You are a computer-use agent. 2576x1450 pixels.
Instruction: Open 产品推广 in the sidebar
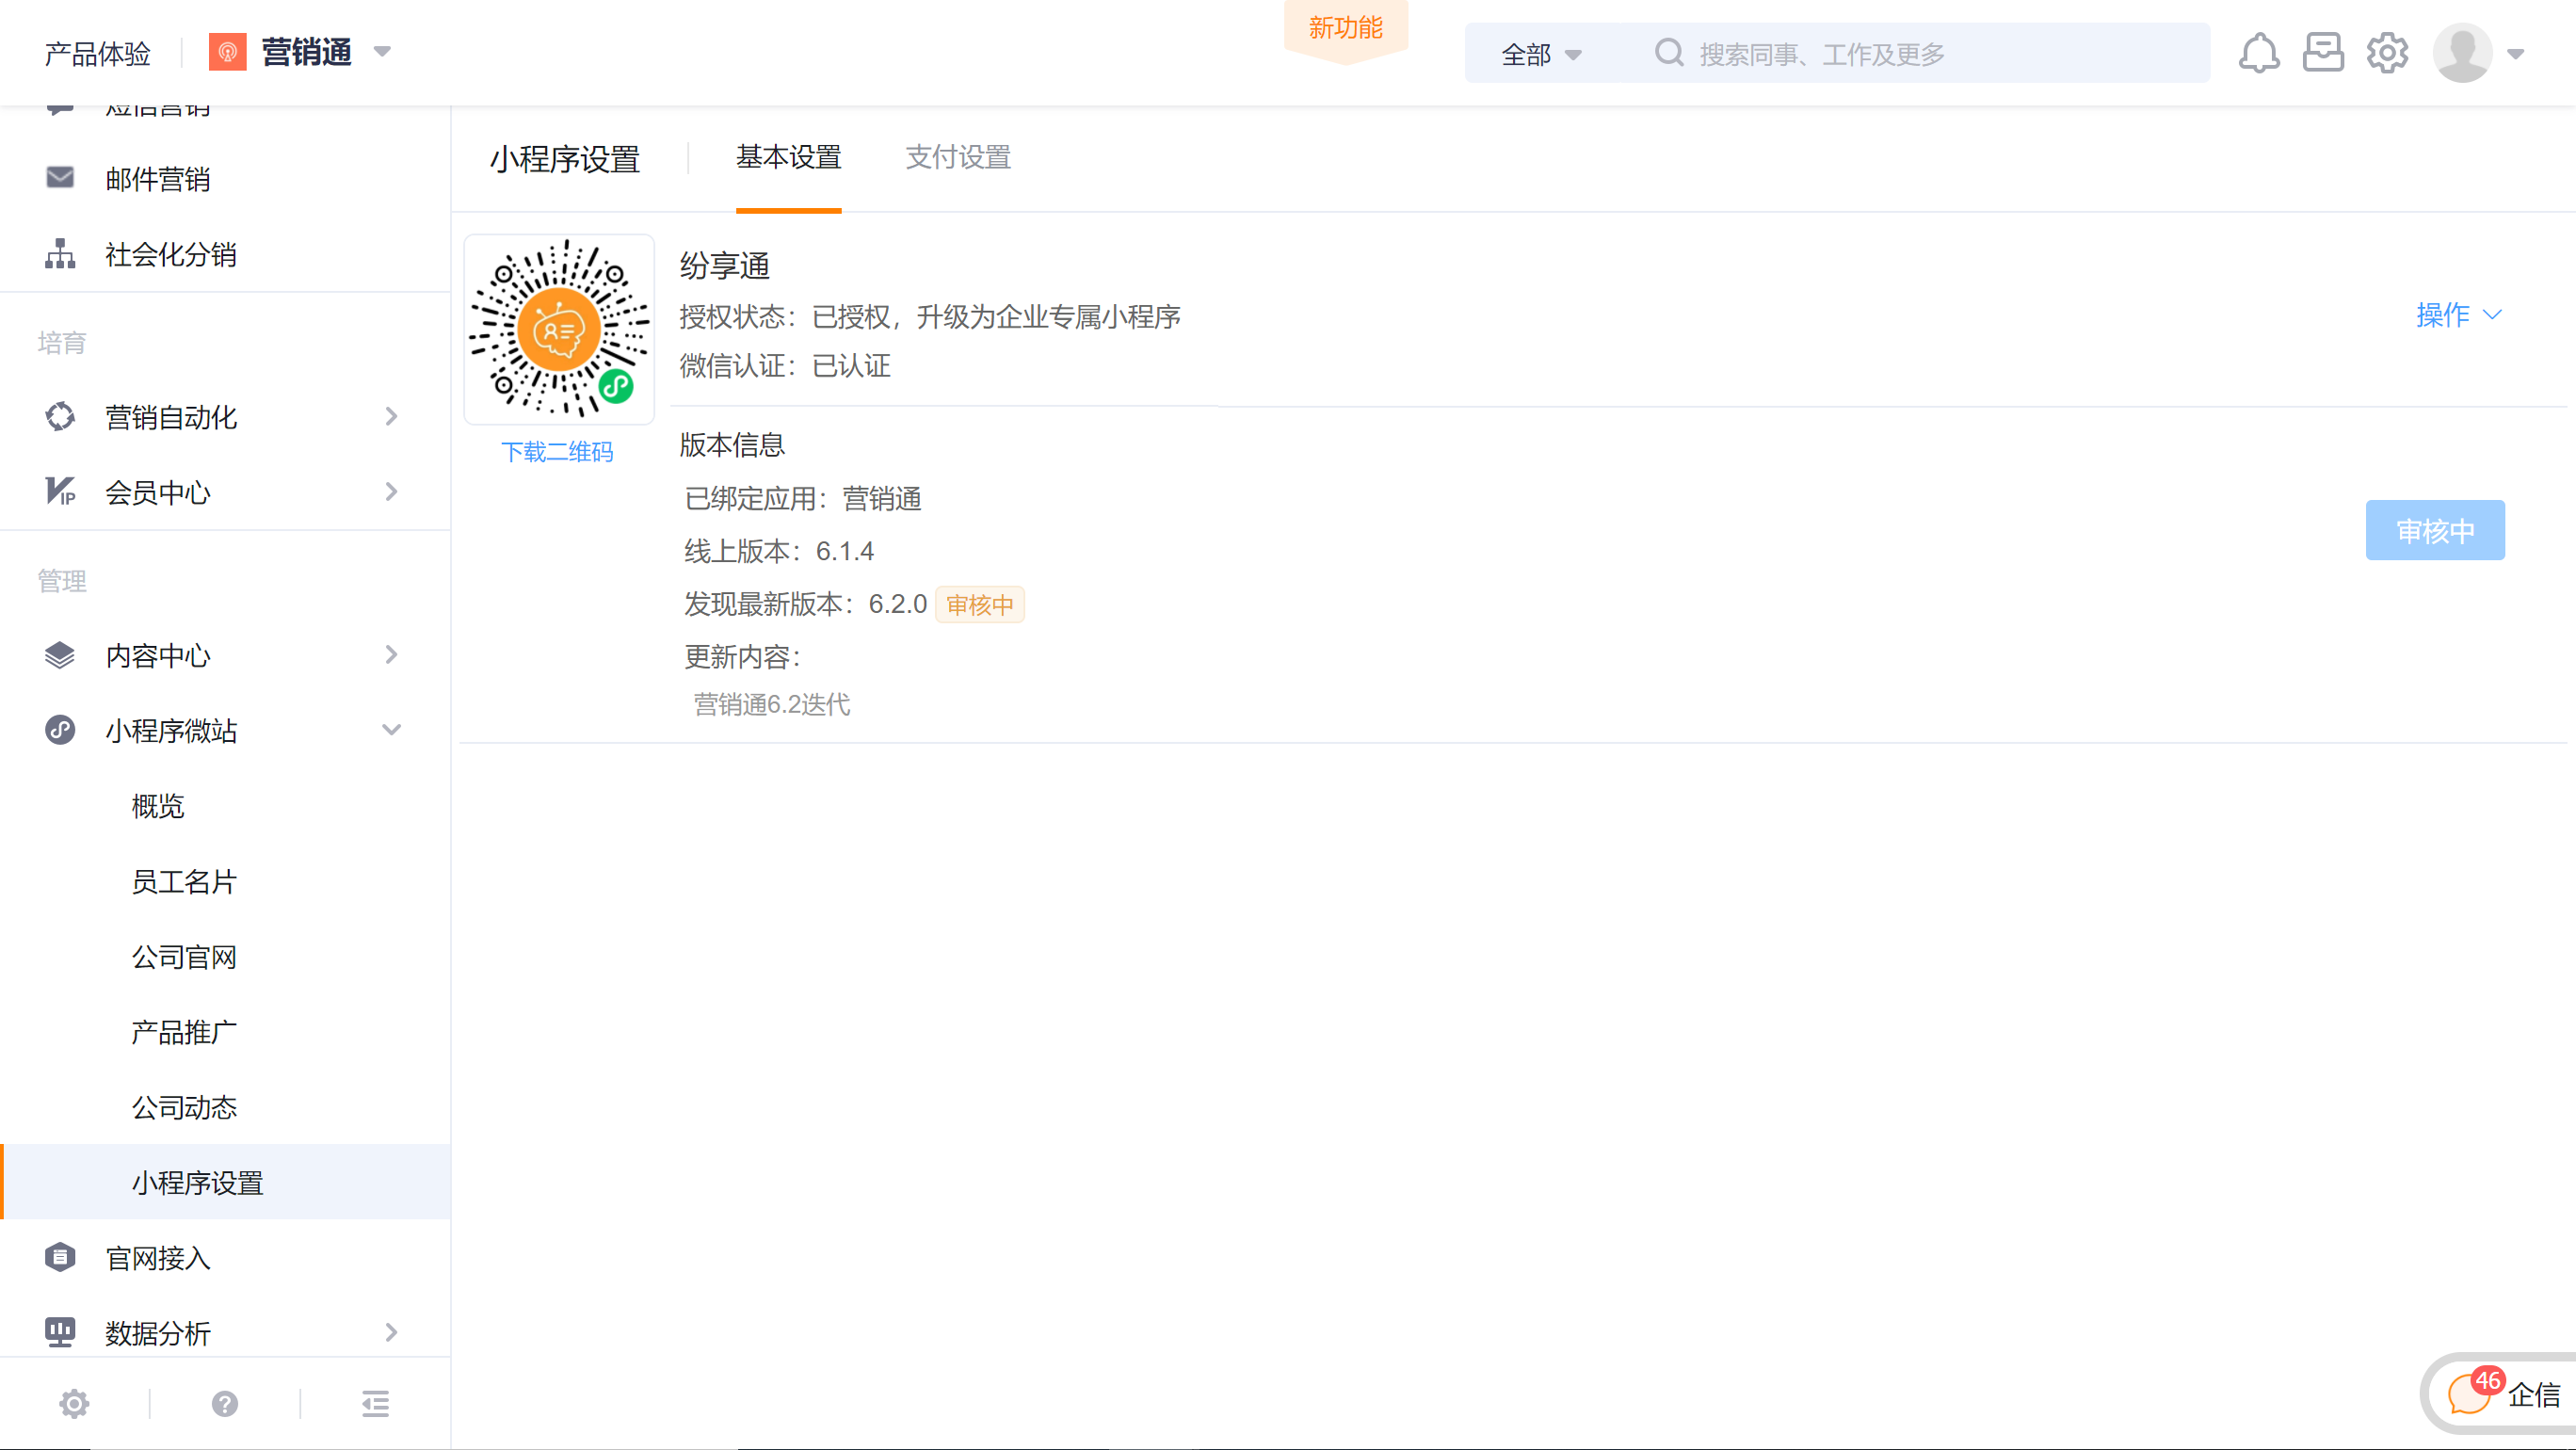[184, 1032]
